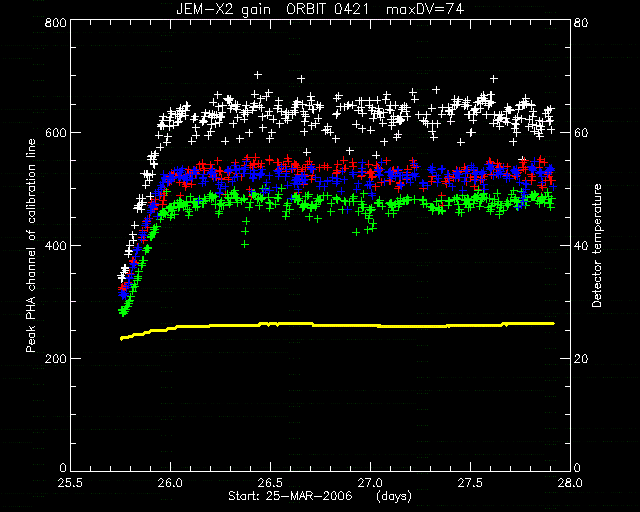Click the 28.0 tick label on x-axis
Screen dimensions: 640x512
(570, 483)
